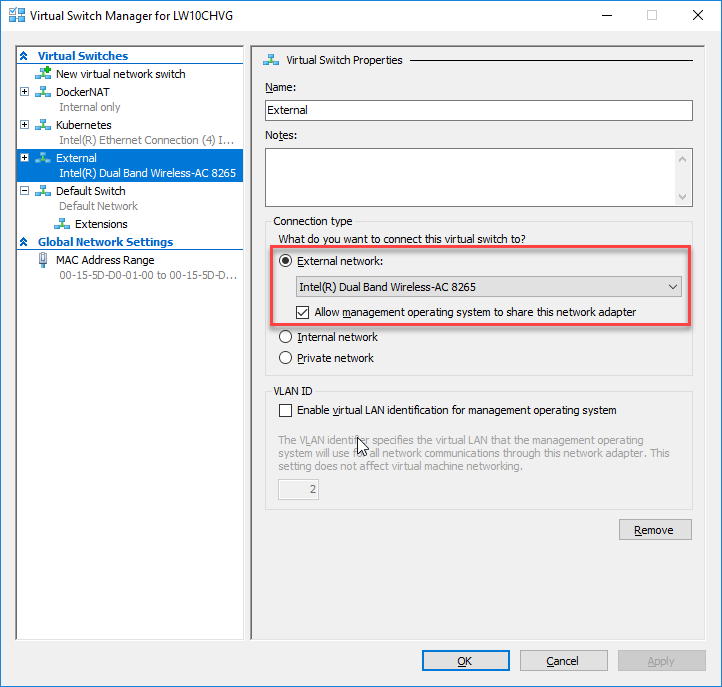722x687 pixels.
Task: Click the '00-15-5D-D0-01-00' MAC range text
Action: tap(147, 275)
